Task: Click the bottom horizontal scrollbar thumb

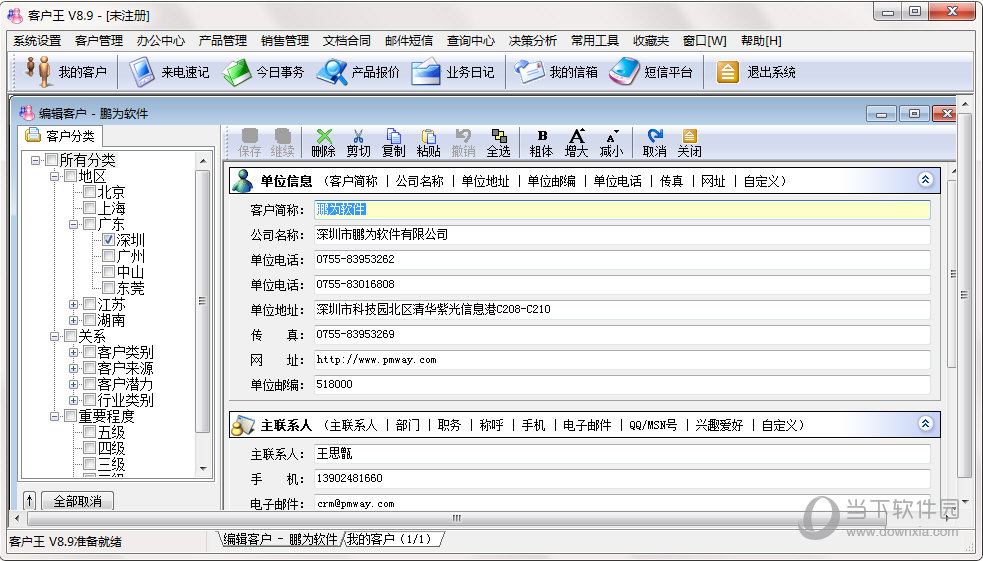Action: [x=457, y=518]
